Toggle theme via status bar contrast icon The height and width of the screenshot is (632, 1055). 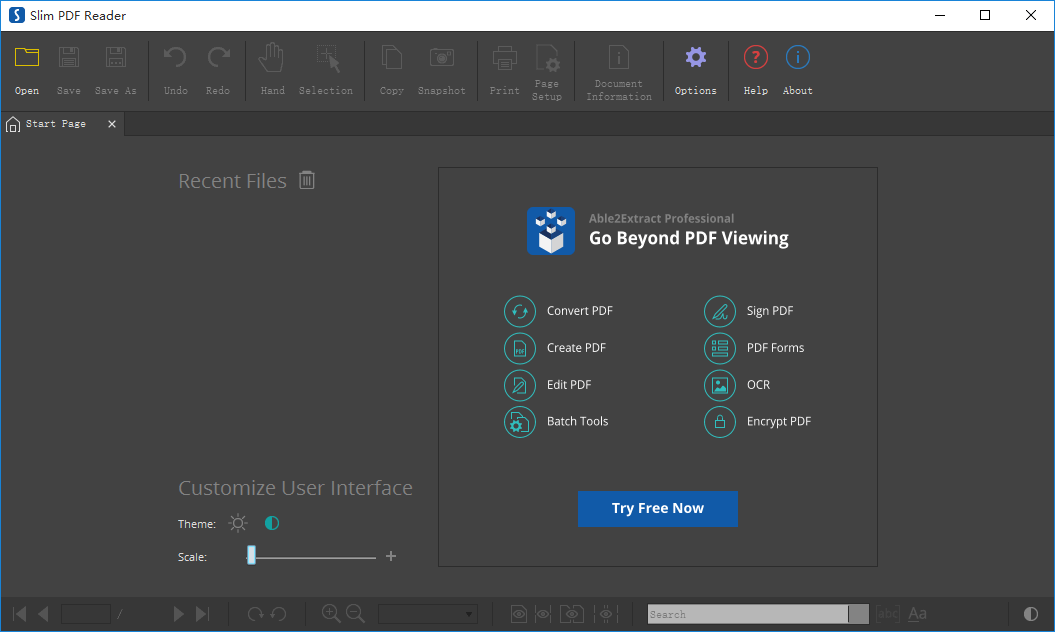pyautogui.click(x=1031, y=614)
